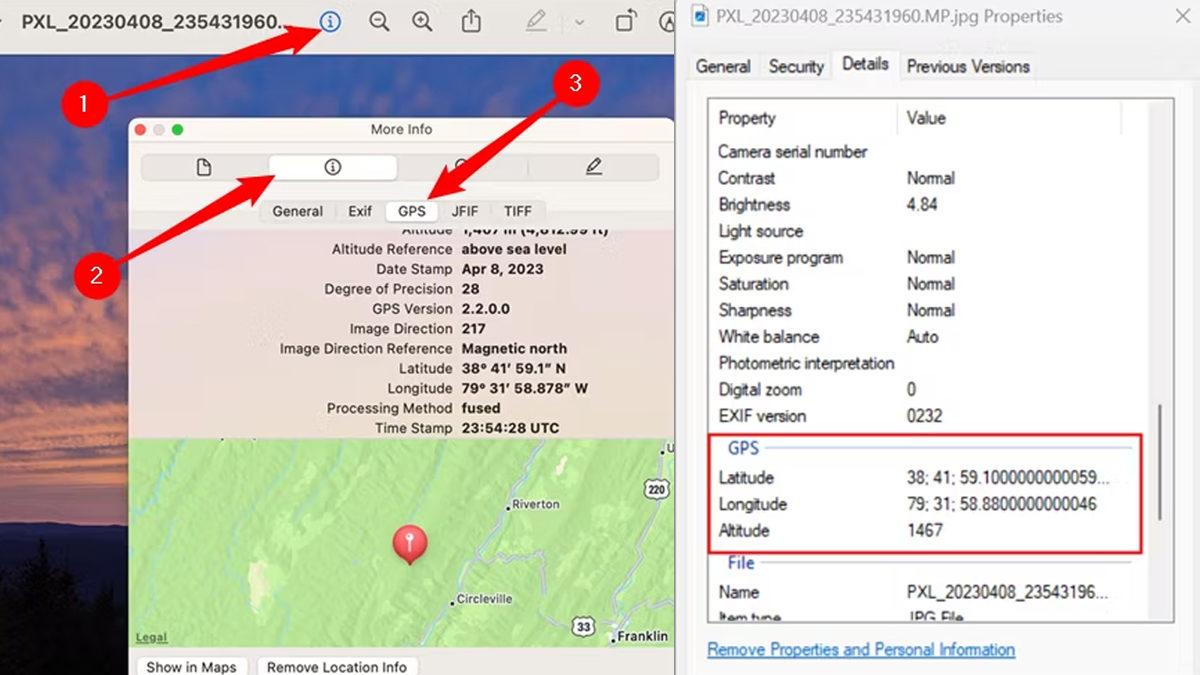Zoom out using the minus magnifier icon

[379, 21]
